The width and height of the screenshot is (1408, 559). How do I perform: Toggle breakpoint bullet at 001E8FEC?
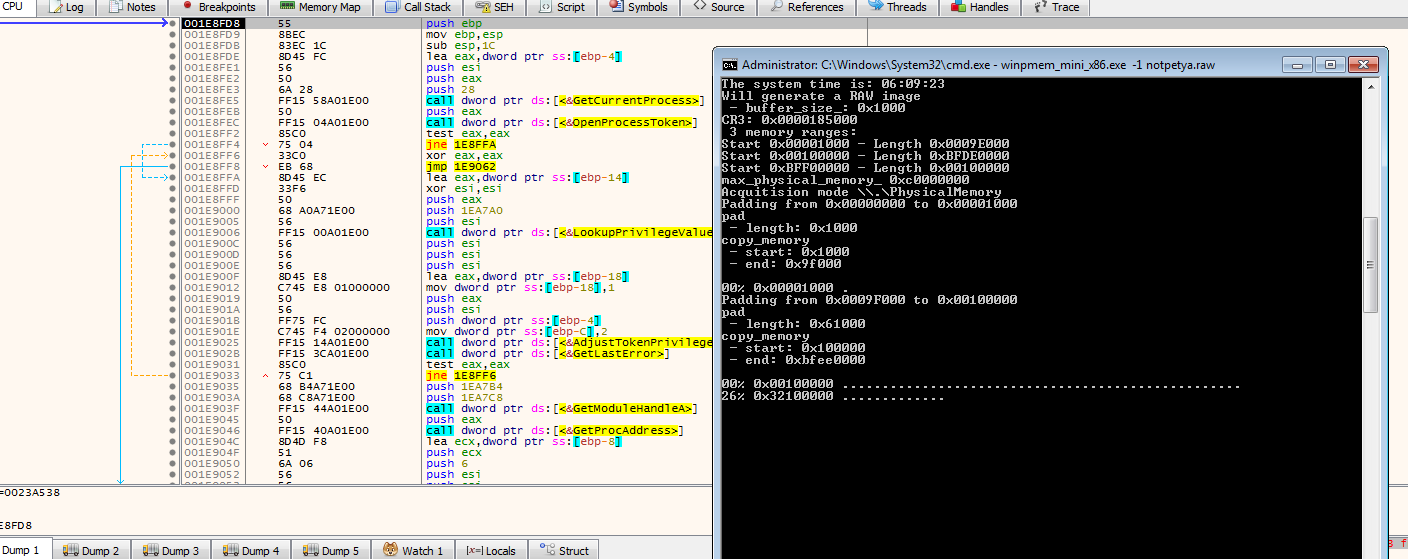(x=172, y=122)
